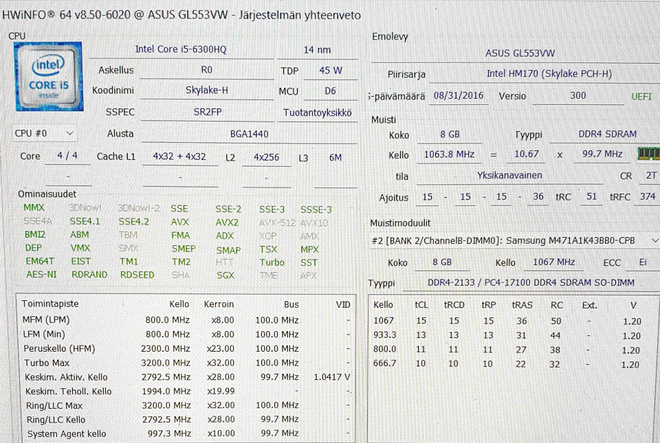660x443 pixels.
Task: Click the Kerroin column header
Action: 219,304
